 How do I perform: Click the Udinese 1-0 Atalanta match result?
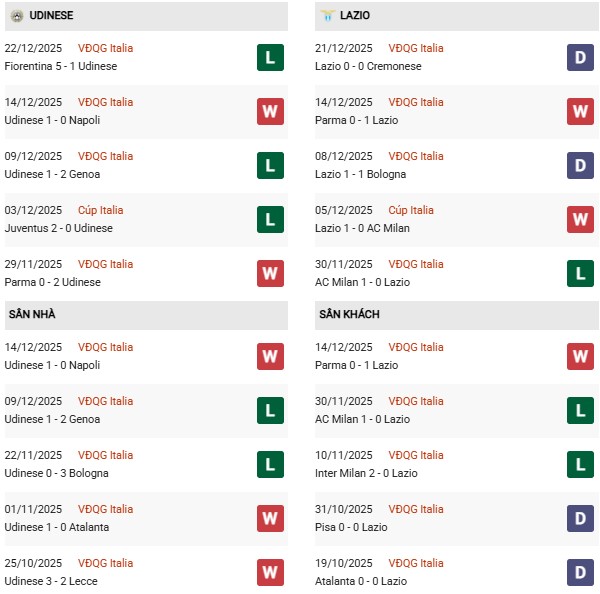pos(57,527)
